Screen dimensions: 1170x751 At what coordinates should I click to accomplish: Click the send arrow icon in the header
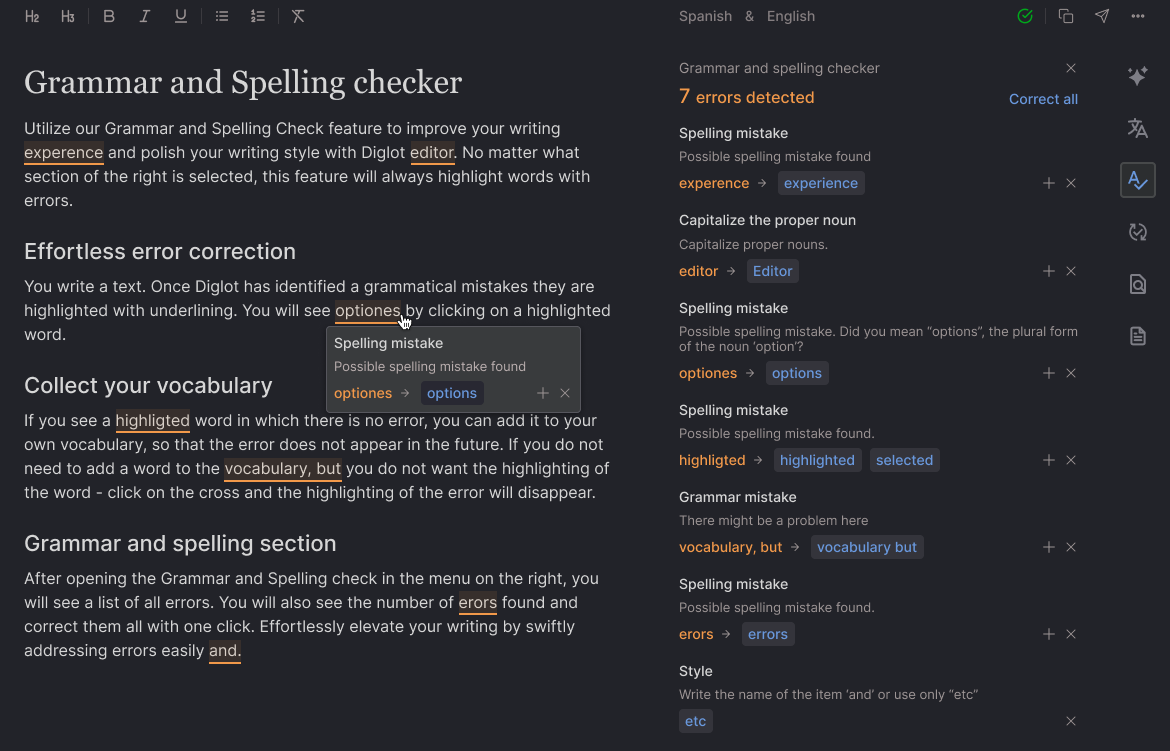1101,16
